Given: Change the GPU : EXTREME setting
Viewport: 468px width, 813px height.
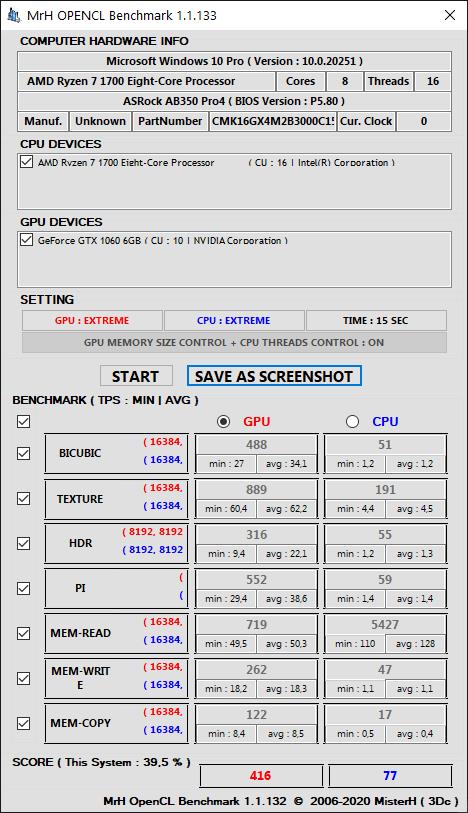Looking at the screenshot, I should (x=92, y=320).
